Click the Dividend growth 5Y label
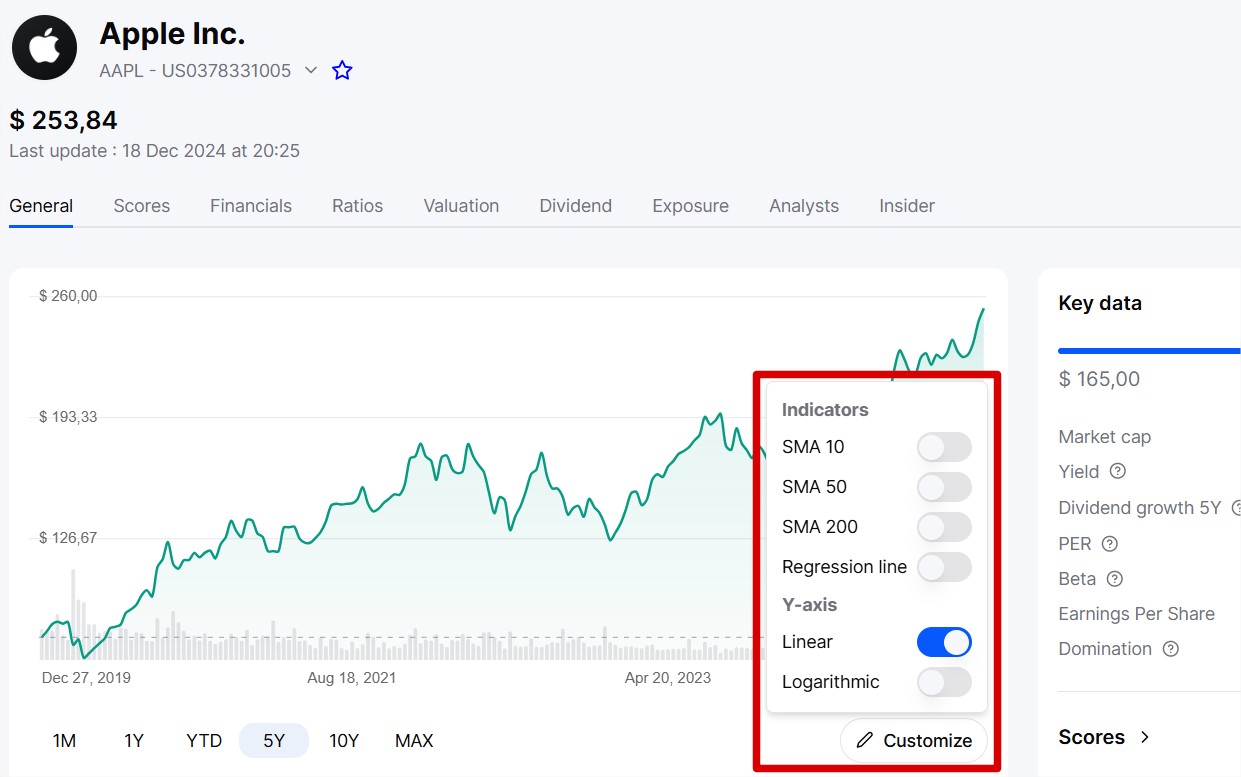This screenshot has width=1241, height=777. pyautogui.click(x=1140, y=508)
